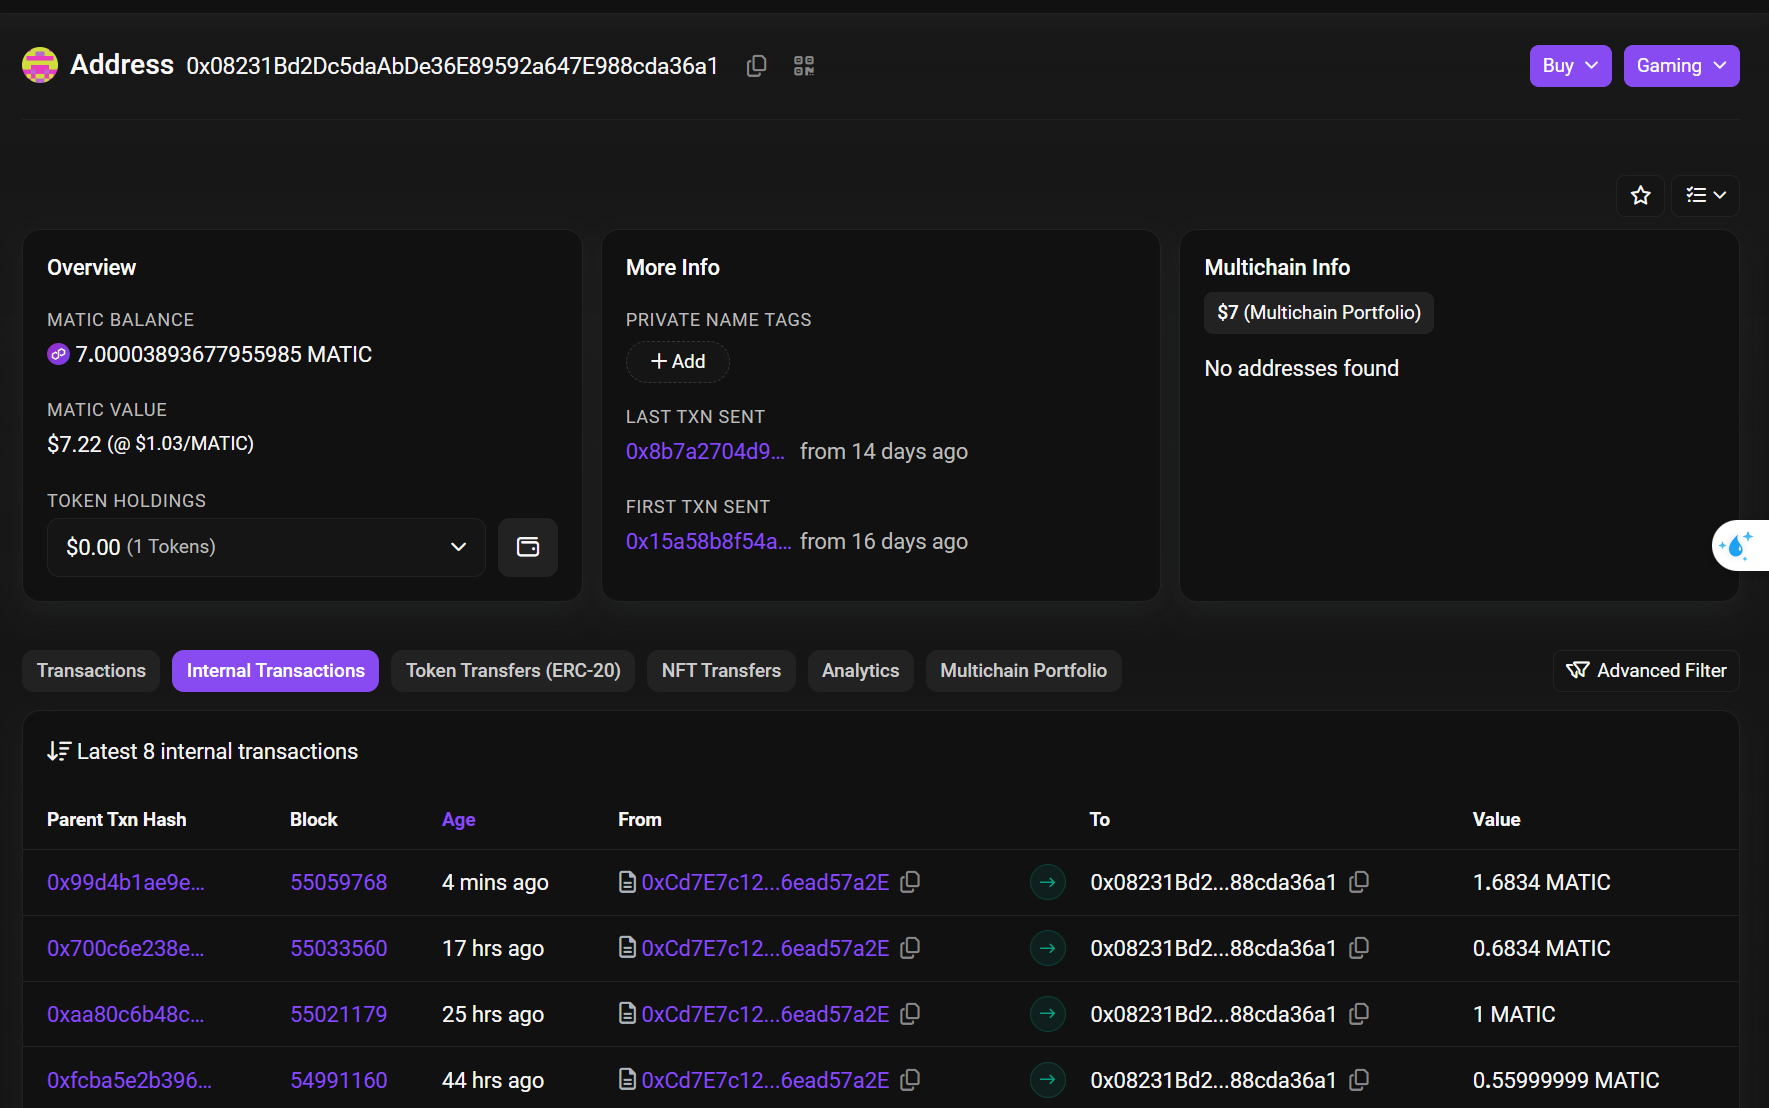Add a private name tag
Viewport: 1769px width, 1108px height.
(x=678, y=362)
